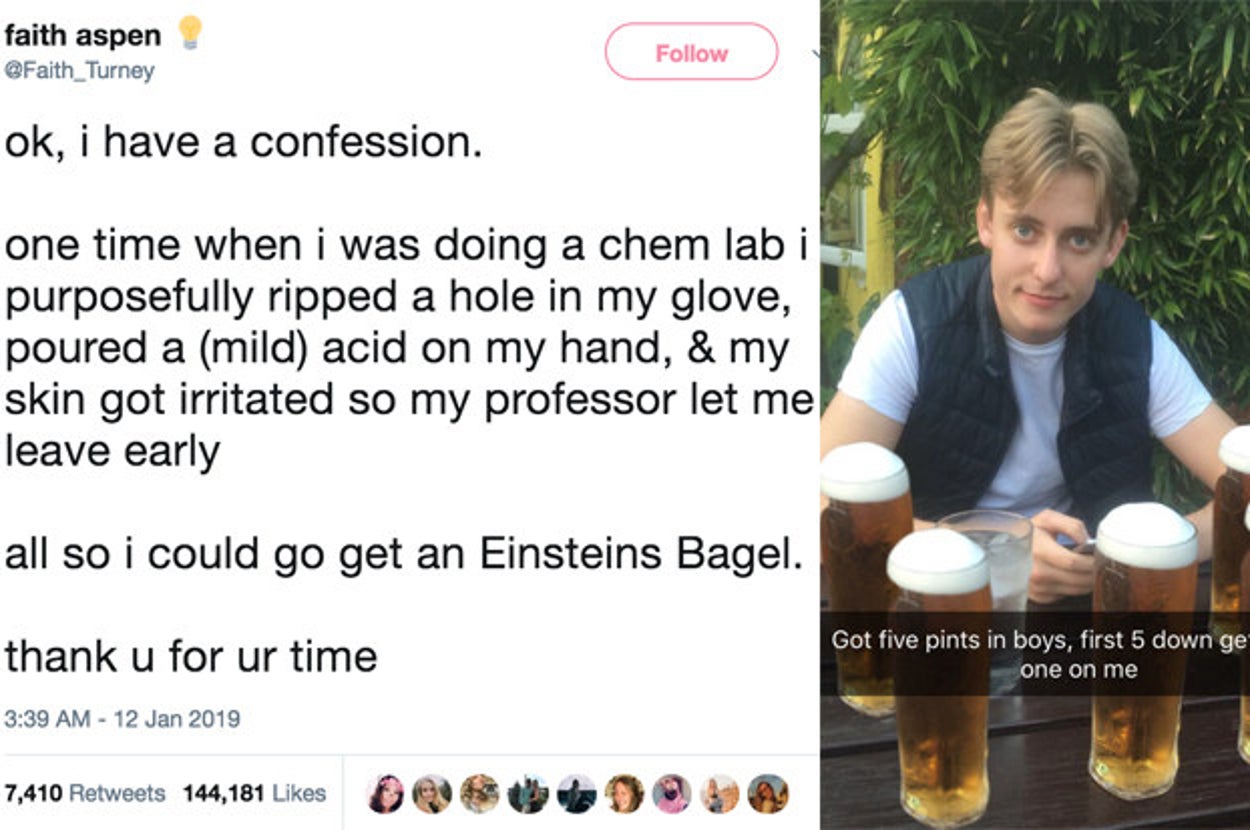Click the seventh liker avatar in pink clothing
The width and height of the screenshot is (1250, 830).
click(672, 793)
